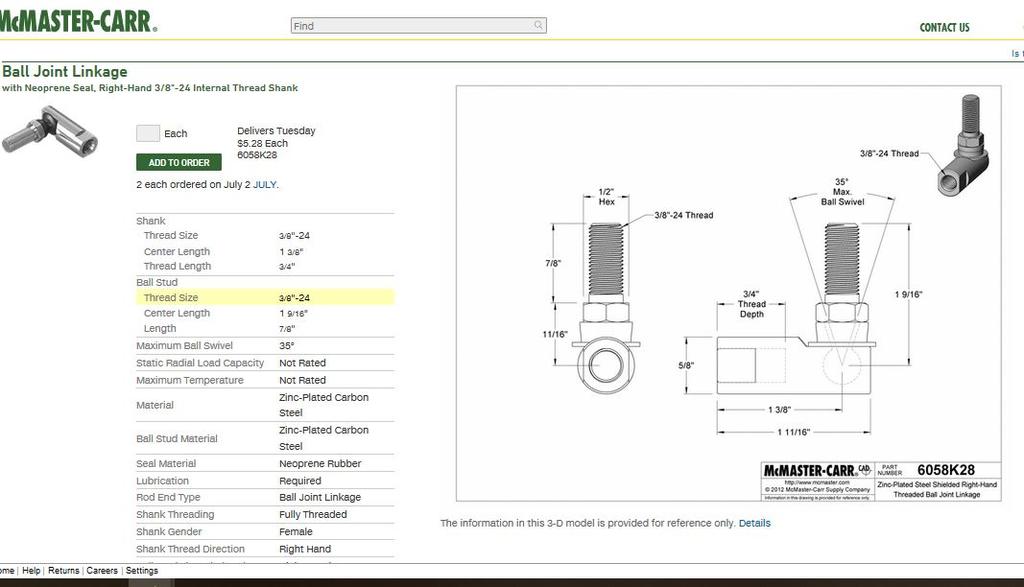Click the $5.28 Each price text
This screenshot has width=1024, height=587.
[x=262, y=143]
